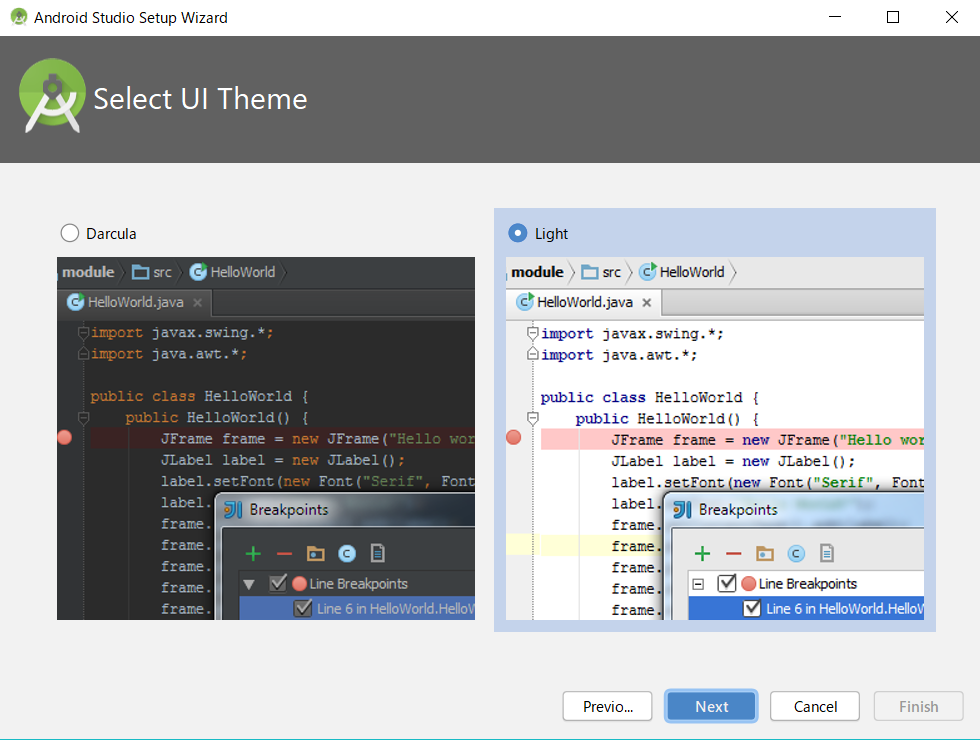Click the src folder icon in Light breadcrumb
The image size is (980, 740).
590,272
